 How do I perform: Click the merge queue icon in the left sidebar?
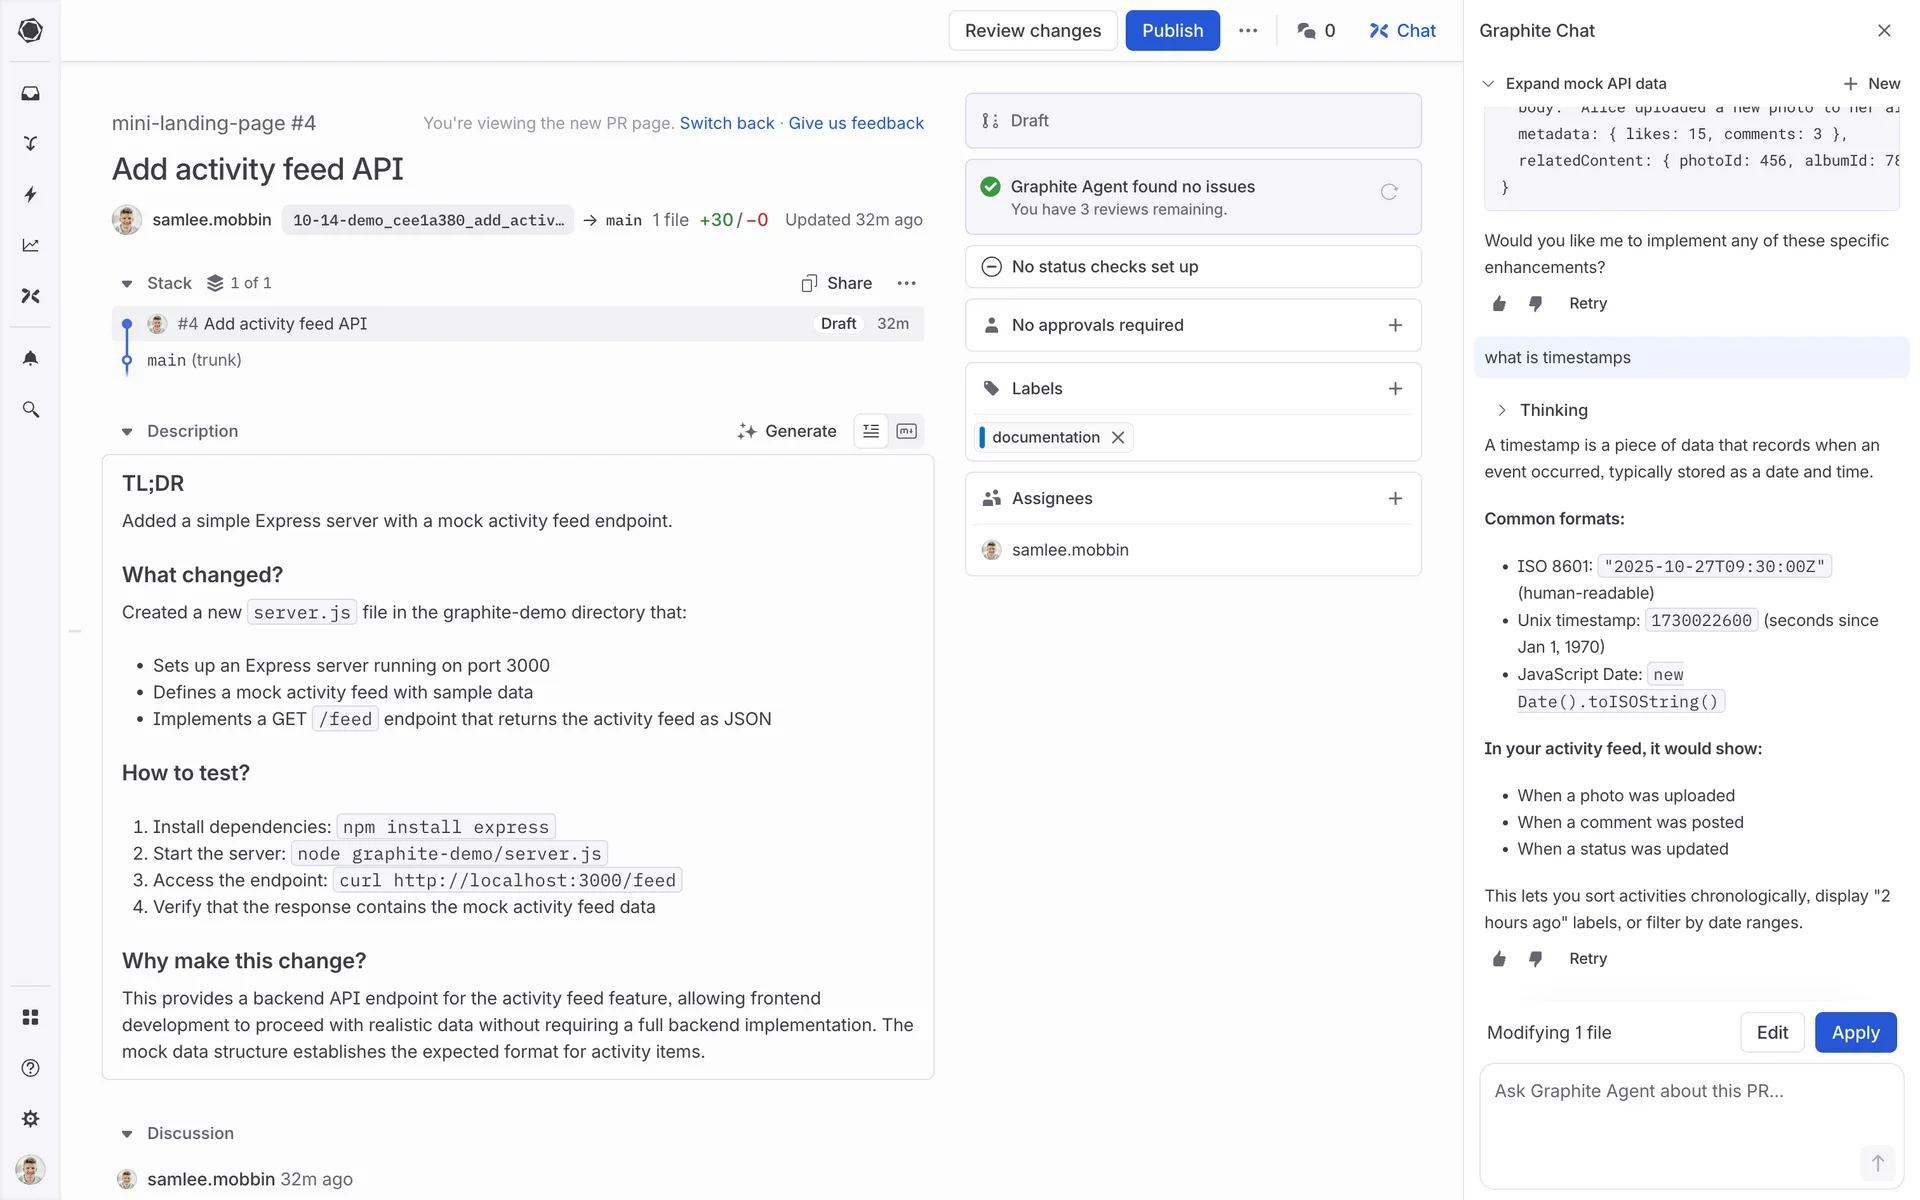coord(30,143)
